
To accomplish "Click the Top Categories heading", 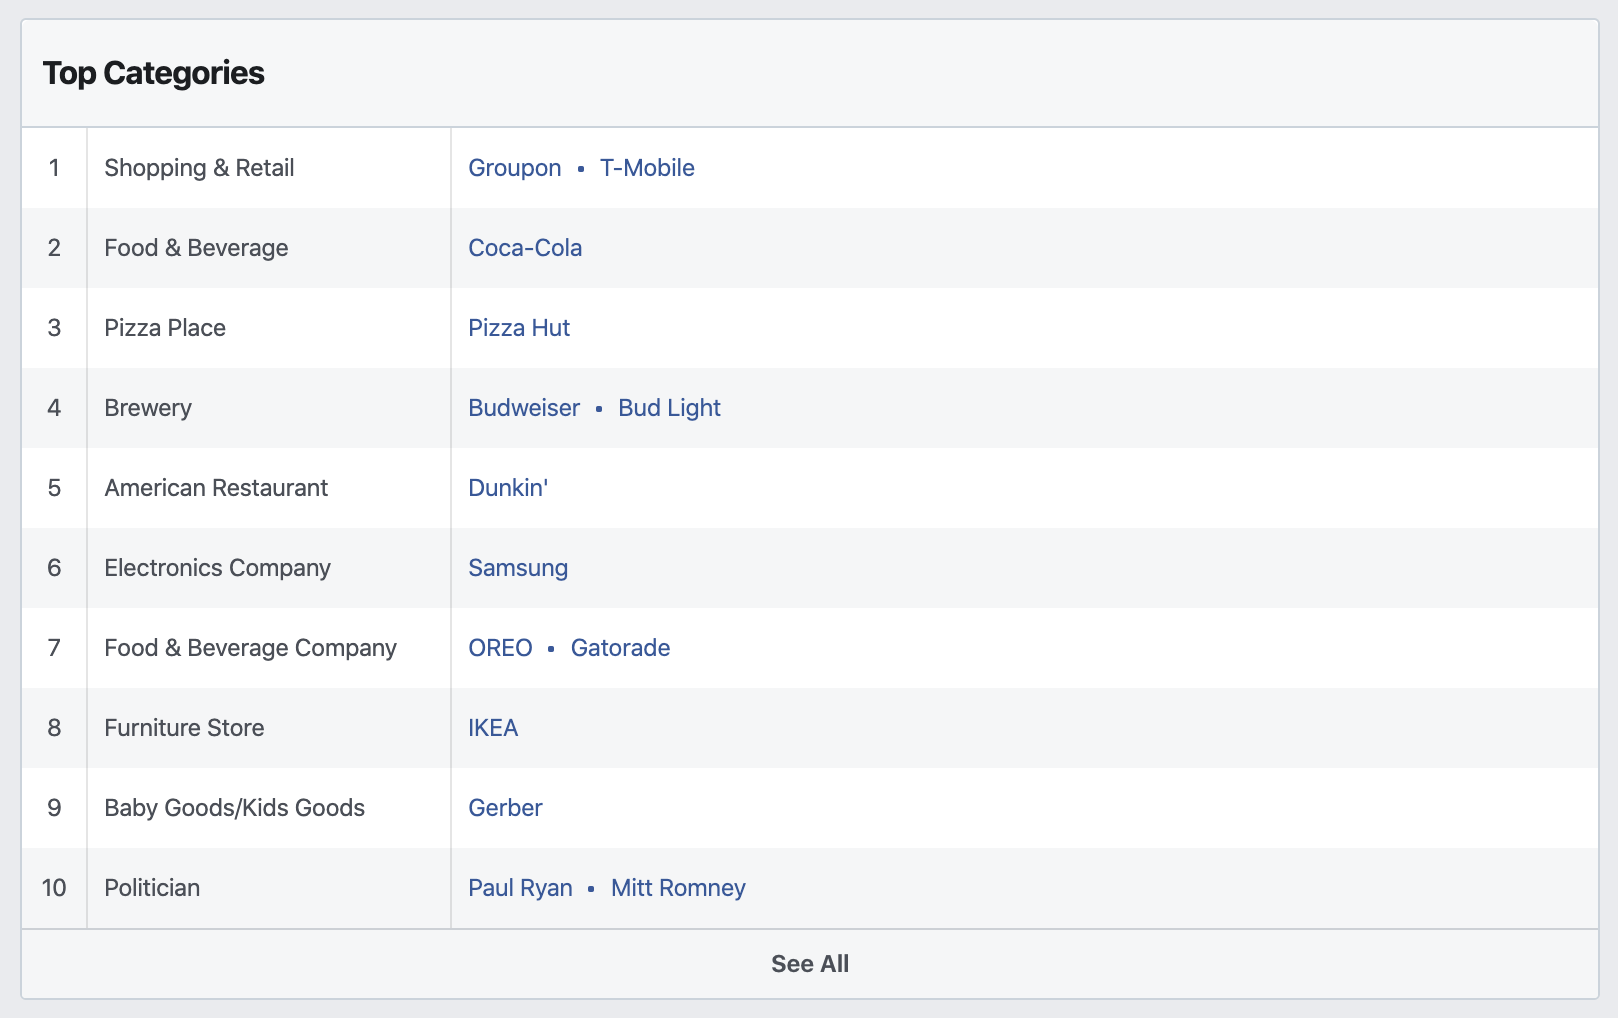I will 153,72.
